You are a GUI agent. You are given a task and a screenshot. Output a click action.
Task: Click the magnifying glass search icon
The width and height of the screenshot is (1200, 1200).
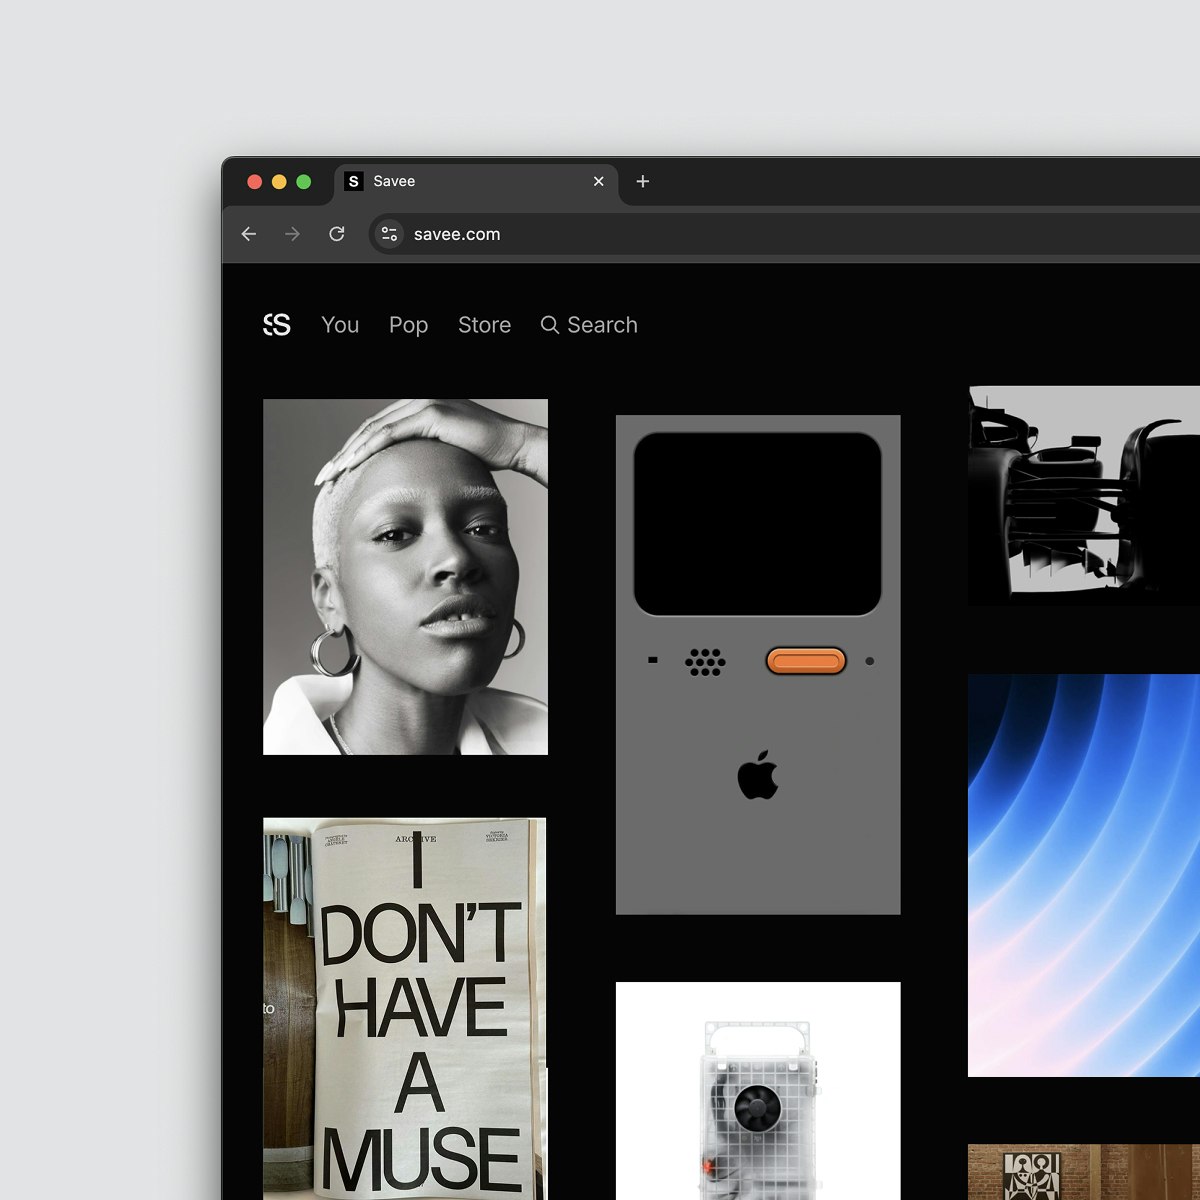pyautogui.click(x=549, y=325)
